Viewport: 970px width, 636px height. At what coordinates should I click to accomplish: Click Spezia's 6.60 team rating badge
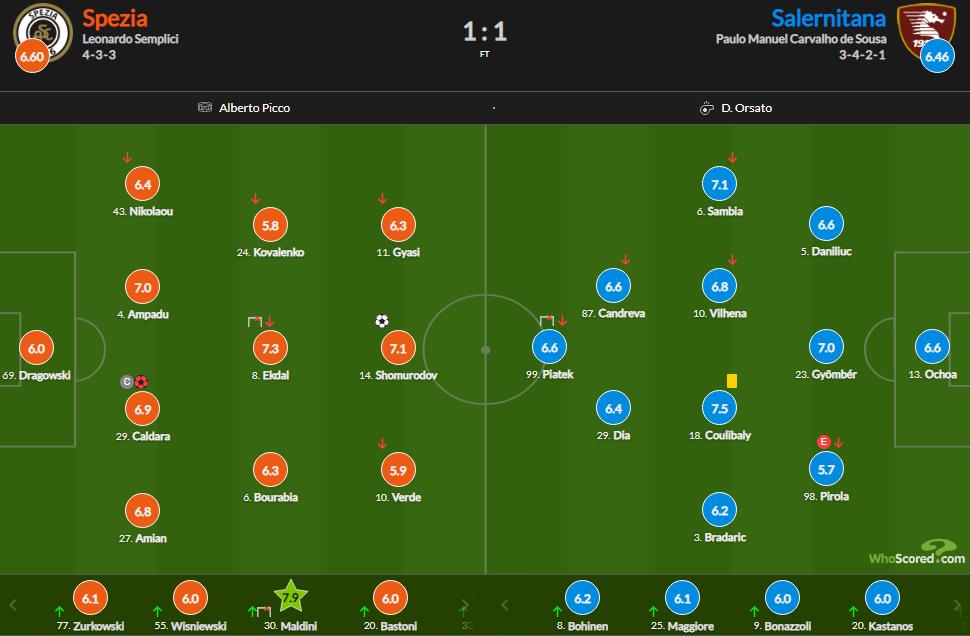(31, 58)
